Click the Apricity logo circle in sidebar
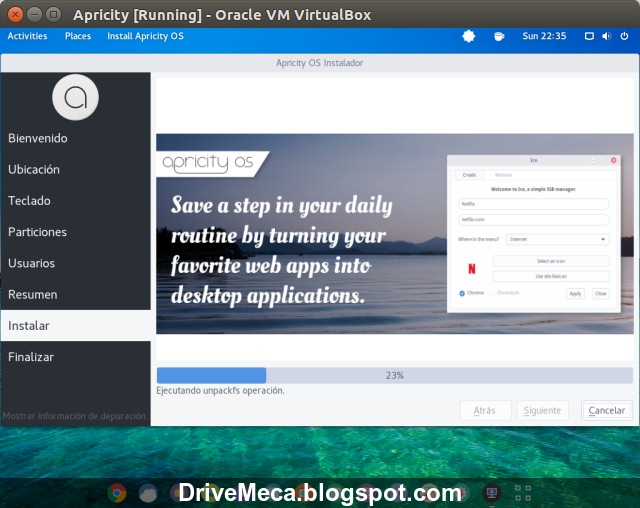640x508 pixels. click(x=76, y=97)
